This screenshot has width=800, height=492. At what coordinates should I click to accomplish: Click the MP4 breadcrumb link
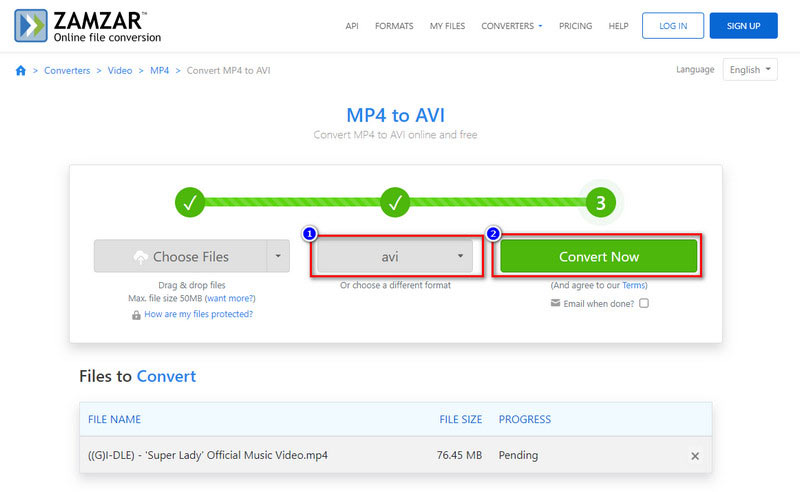coord(160,71)
